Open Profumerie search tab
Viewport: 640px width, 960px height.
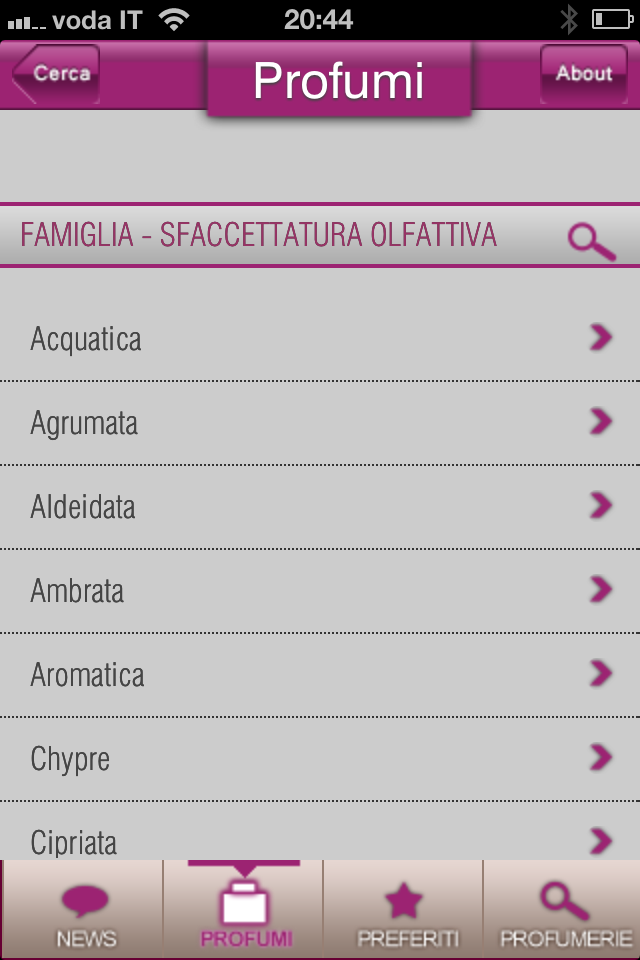tap(564, 903)
